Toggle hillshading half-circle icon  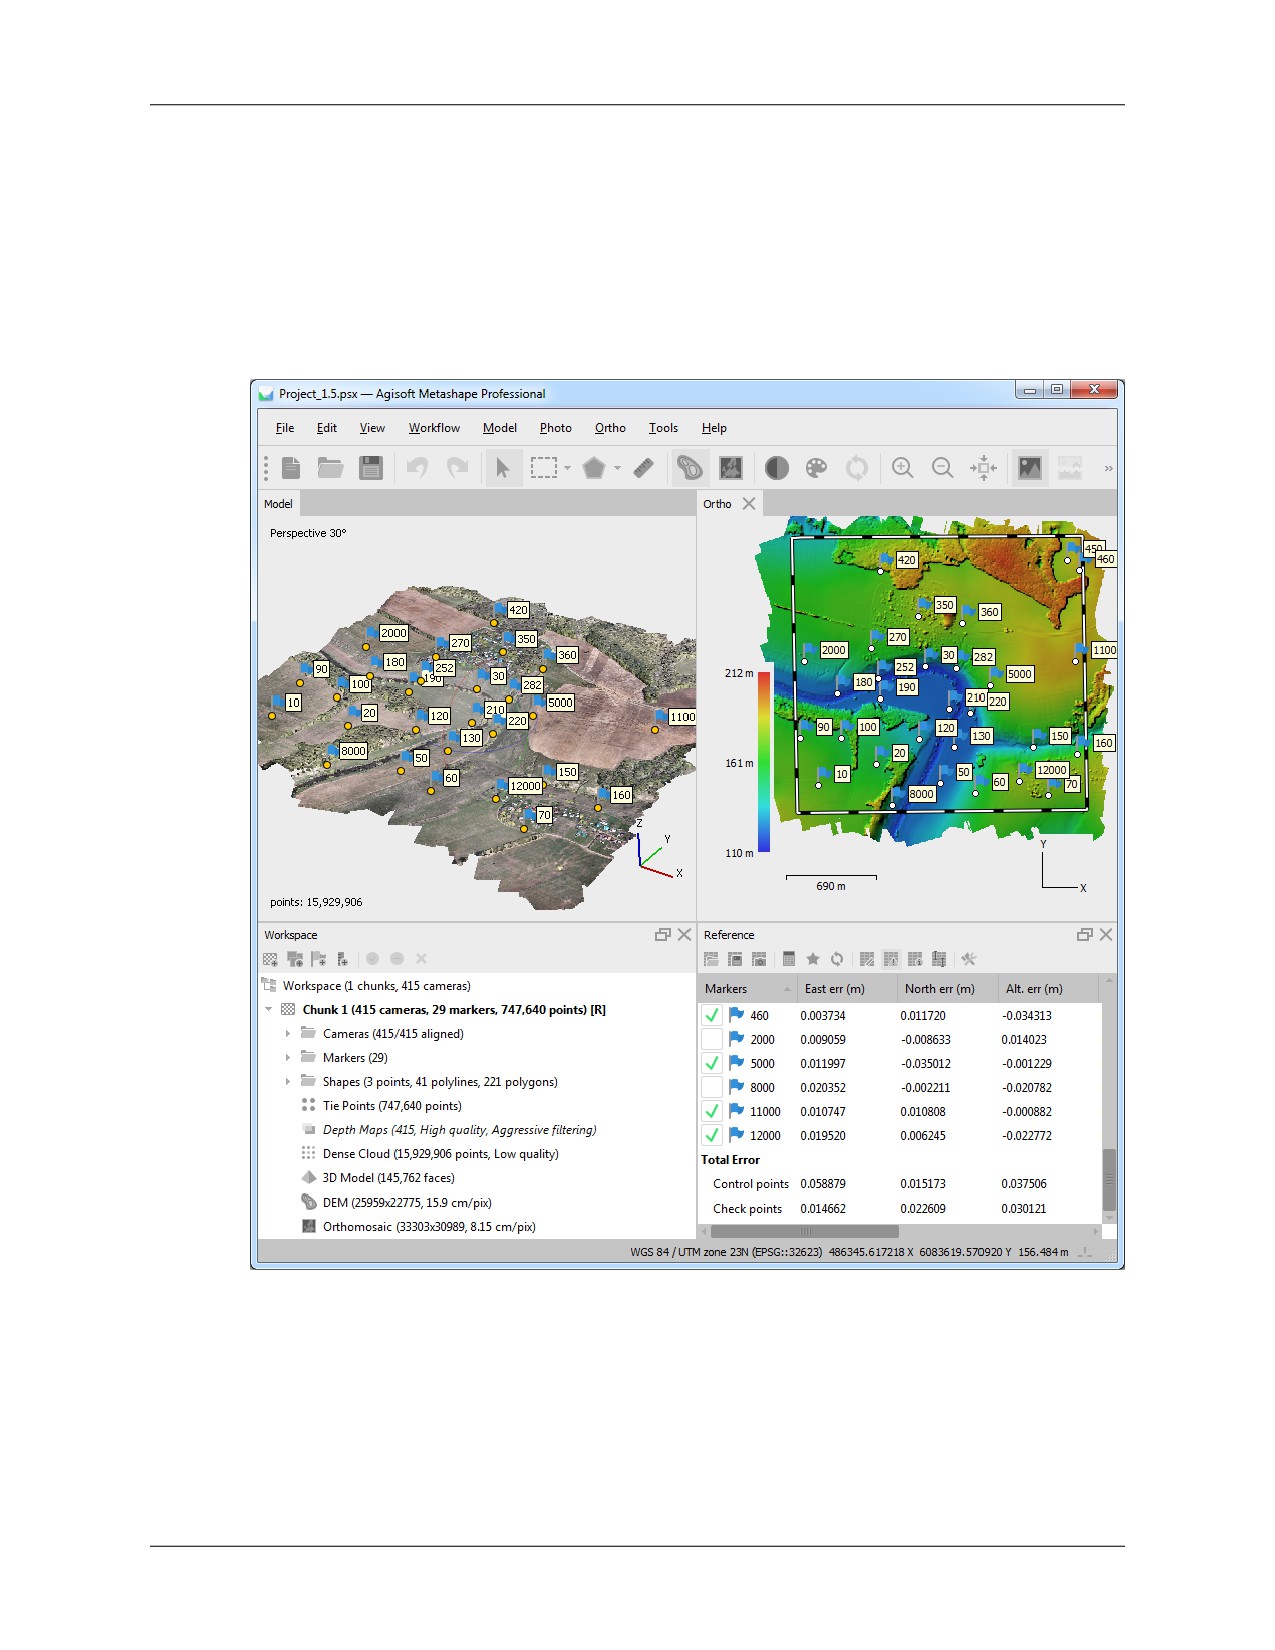(x=777, y=468)
